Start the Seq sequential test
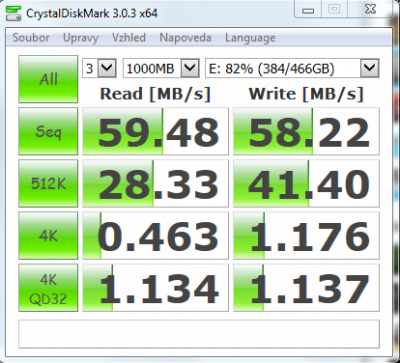The image size is (400, 363). [x=48, y=131]
